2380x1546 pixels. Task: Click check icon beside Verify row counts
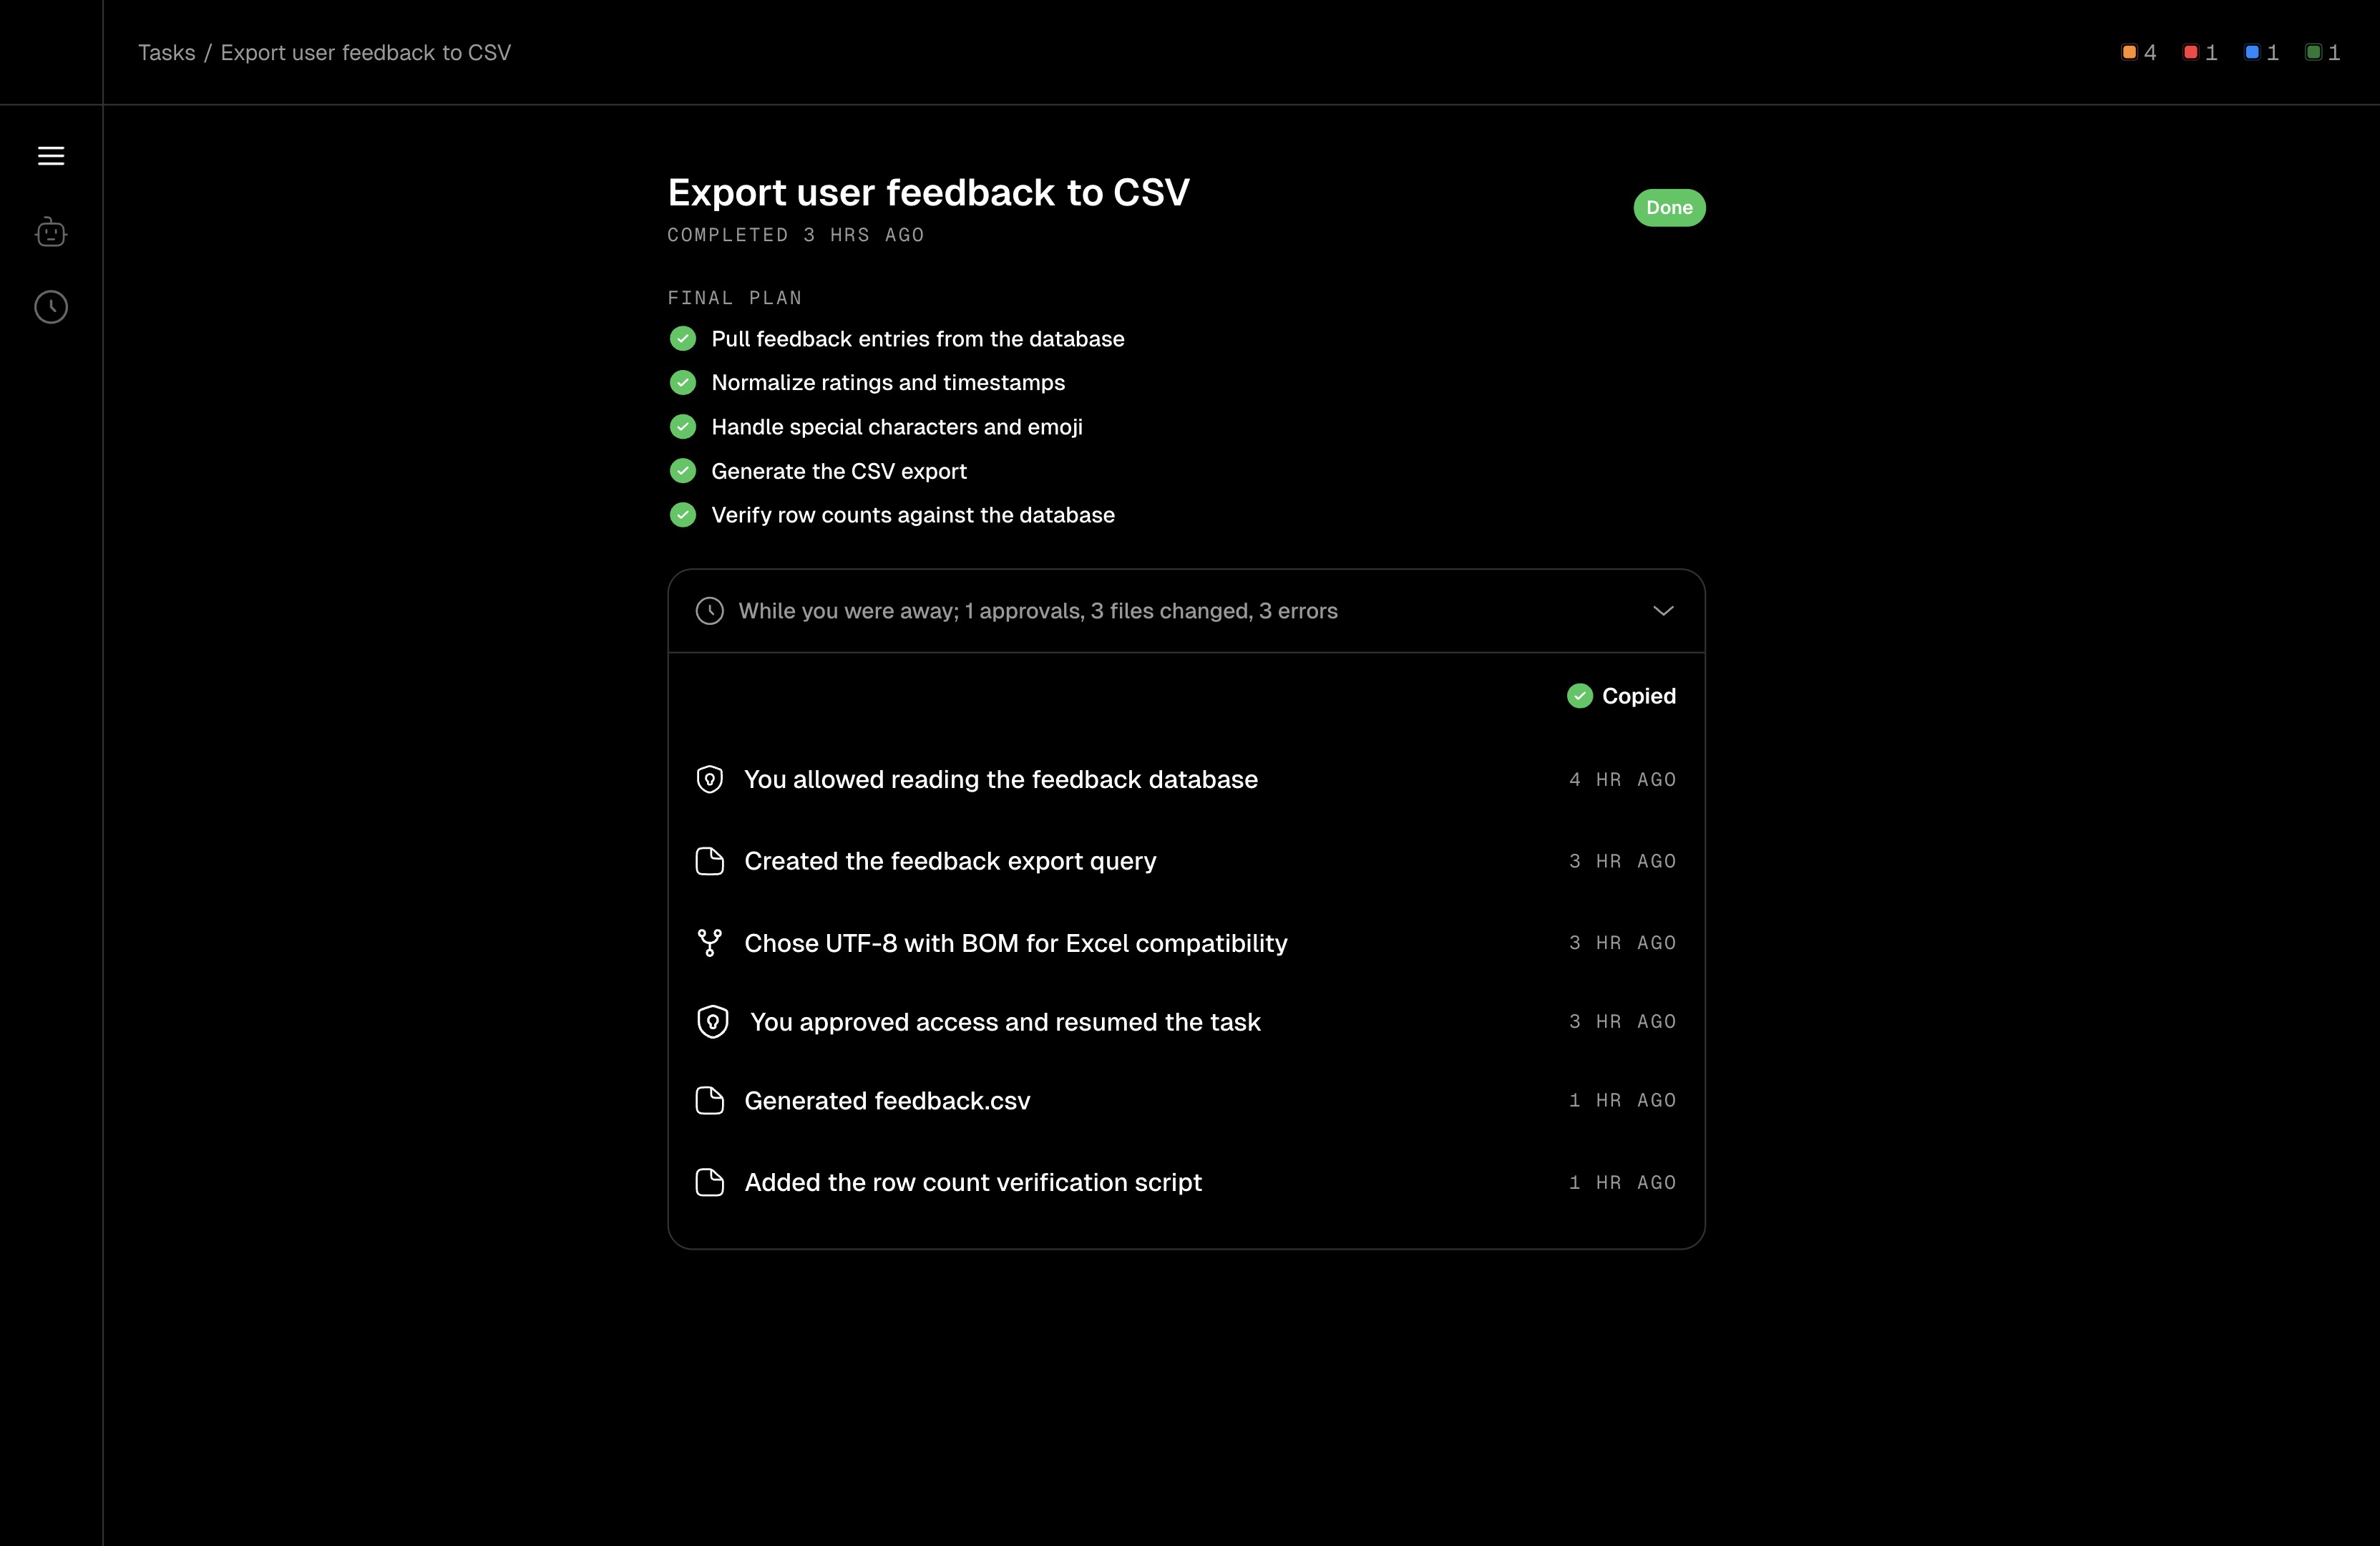683,515
